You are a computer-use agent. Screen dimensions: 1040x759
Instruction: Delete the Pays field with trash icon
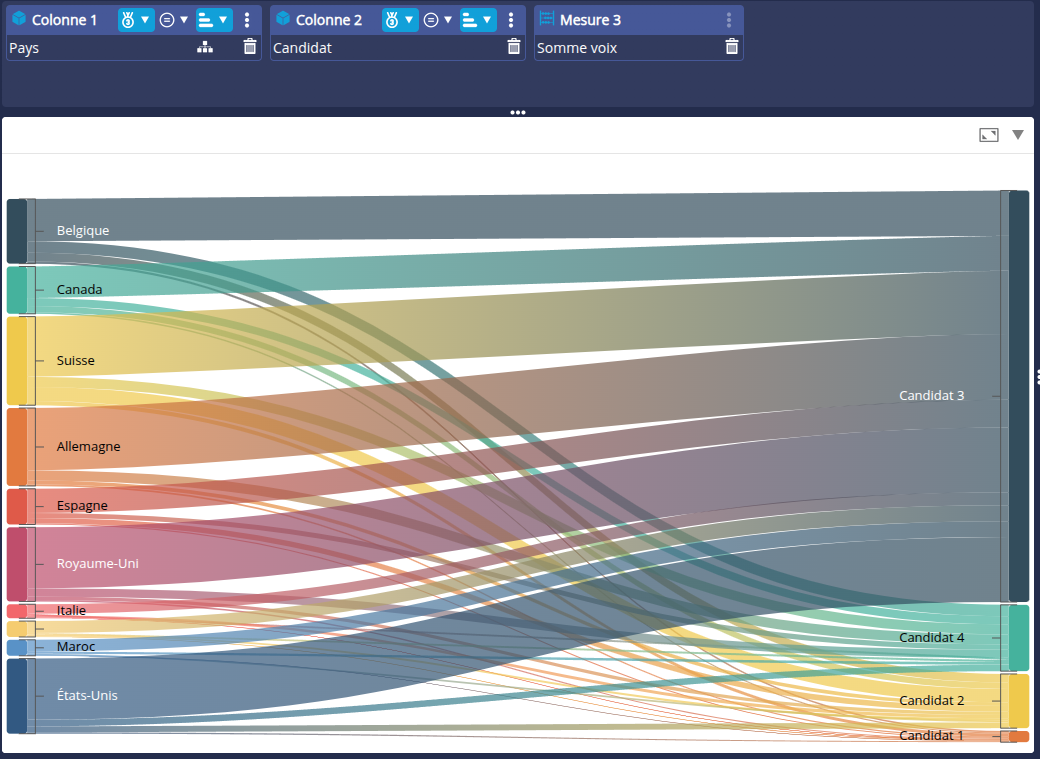click(x=250, y=47)
